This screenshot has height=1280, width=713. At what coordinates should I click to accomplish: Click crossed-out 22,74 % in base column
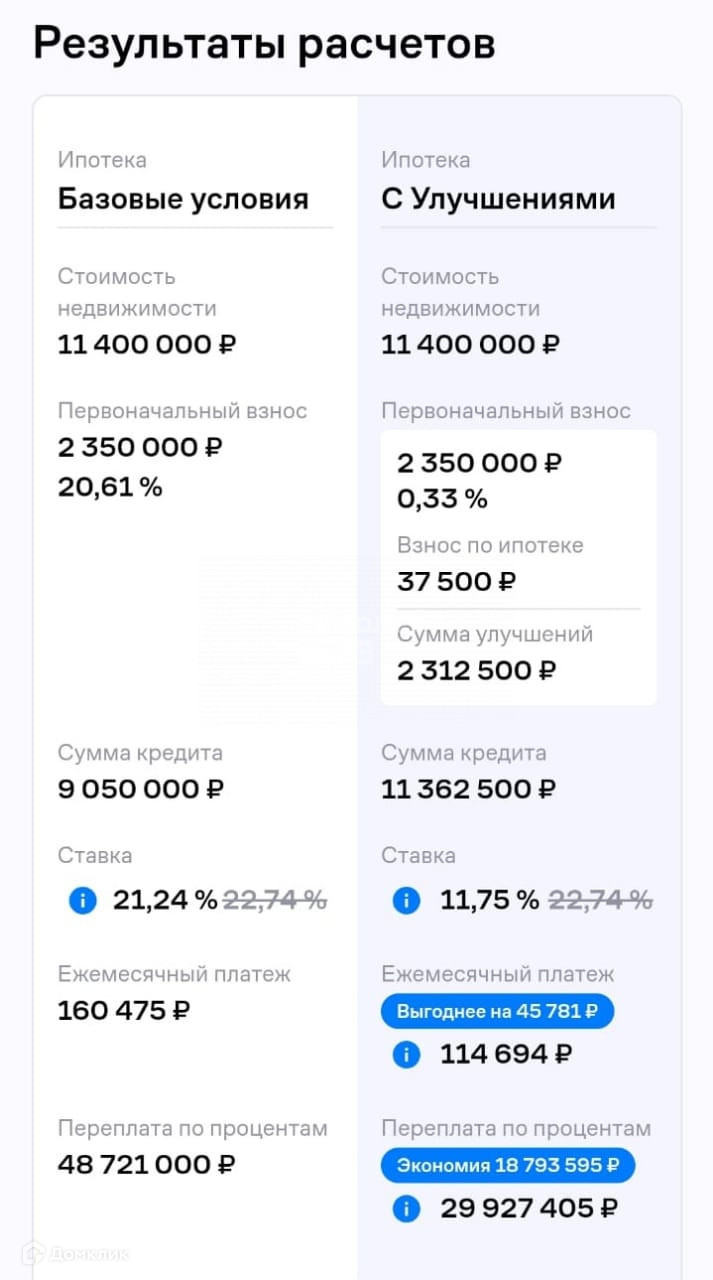click(x=274, y=900)
